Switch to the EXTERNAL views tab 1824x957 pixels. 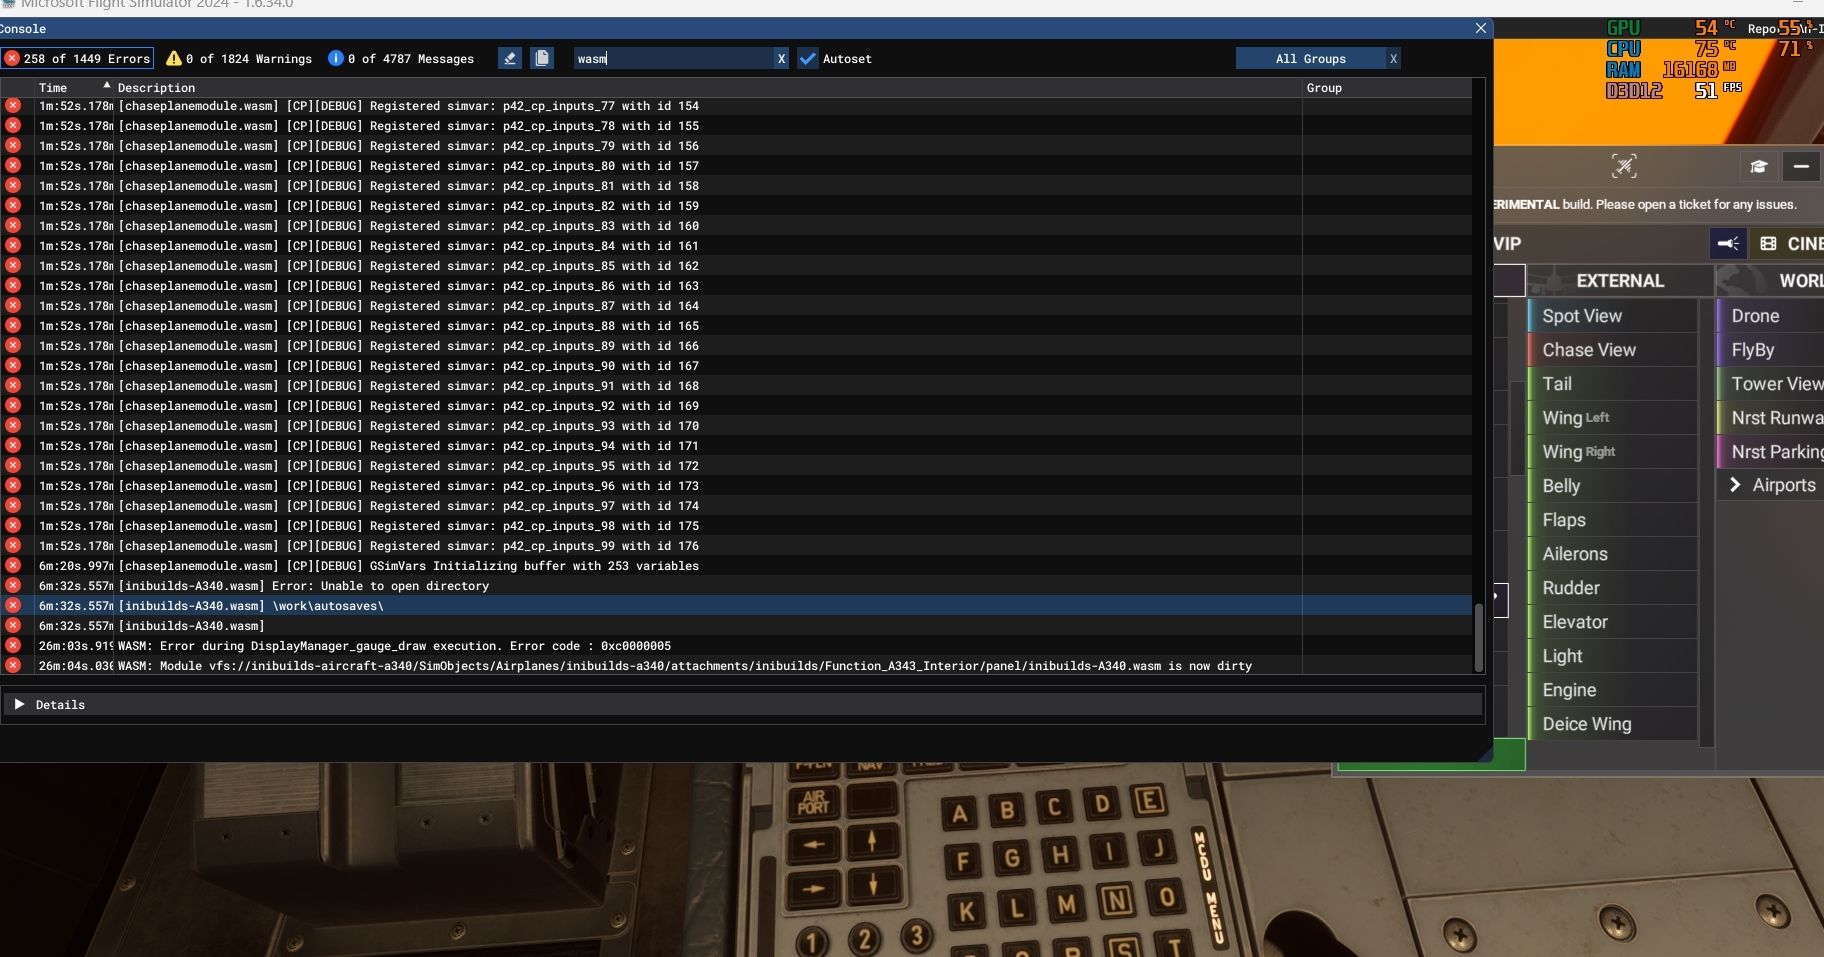pyautogui.click(x=1619, y=281)
